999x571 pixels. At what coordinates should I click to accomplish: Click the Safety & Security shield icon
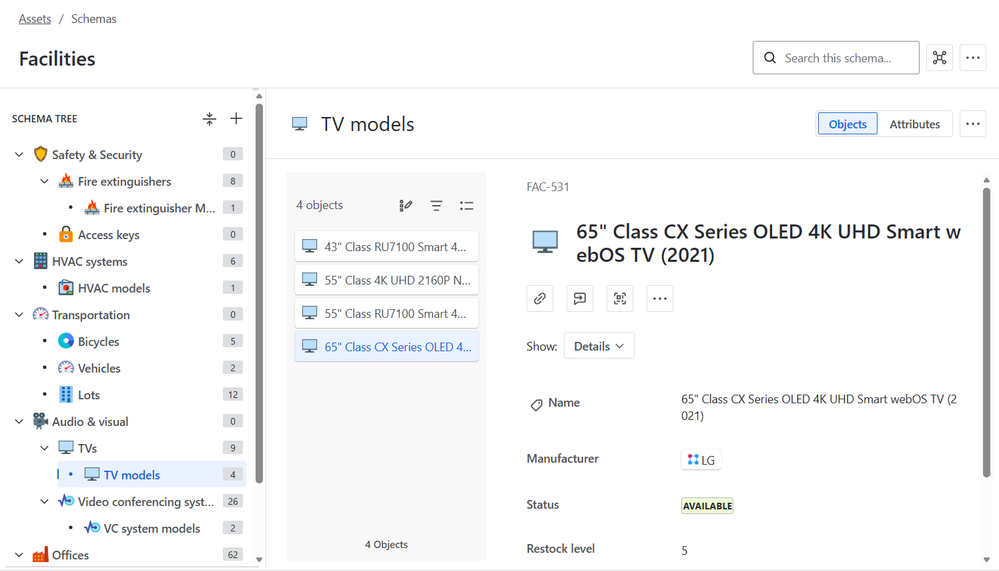(40, 154)
